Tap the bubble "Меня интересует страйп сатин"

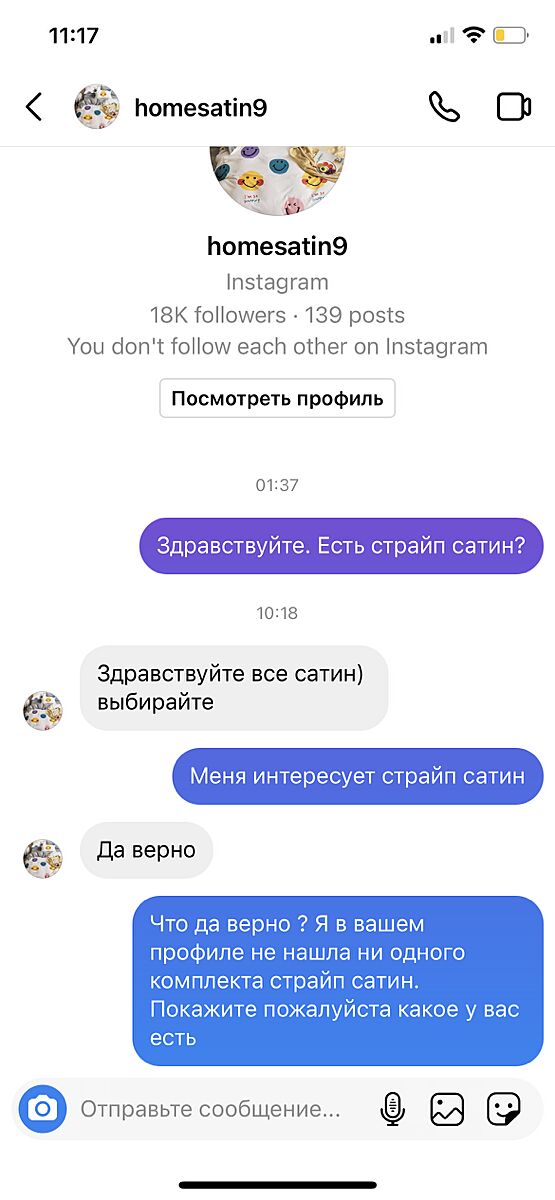pos(358,776)
